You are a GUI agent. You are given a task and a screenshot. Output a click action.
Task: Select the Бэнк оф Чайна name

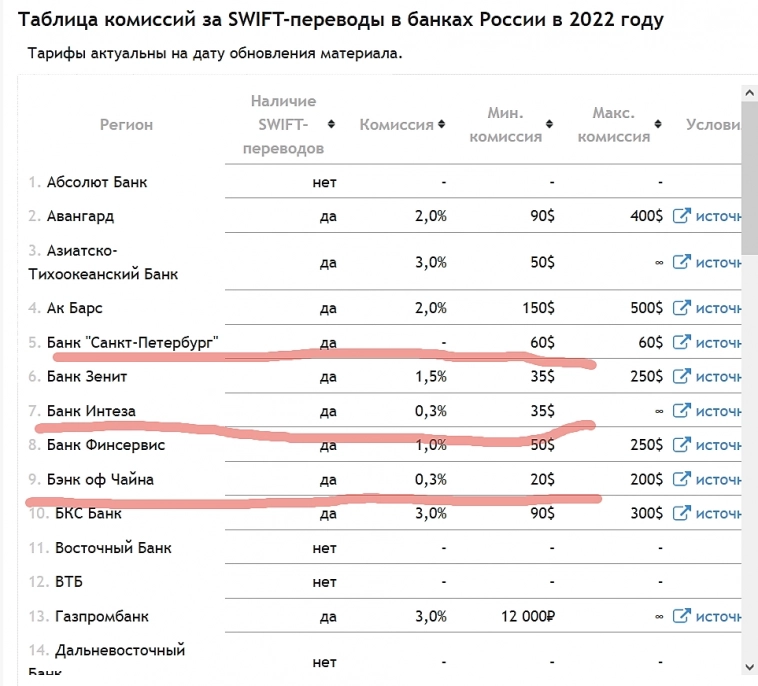(x=100, y=480)
